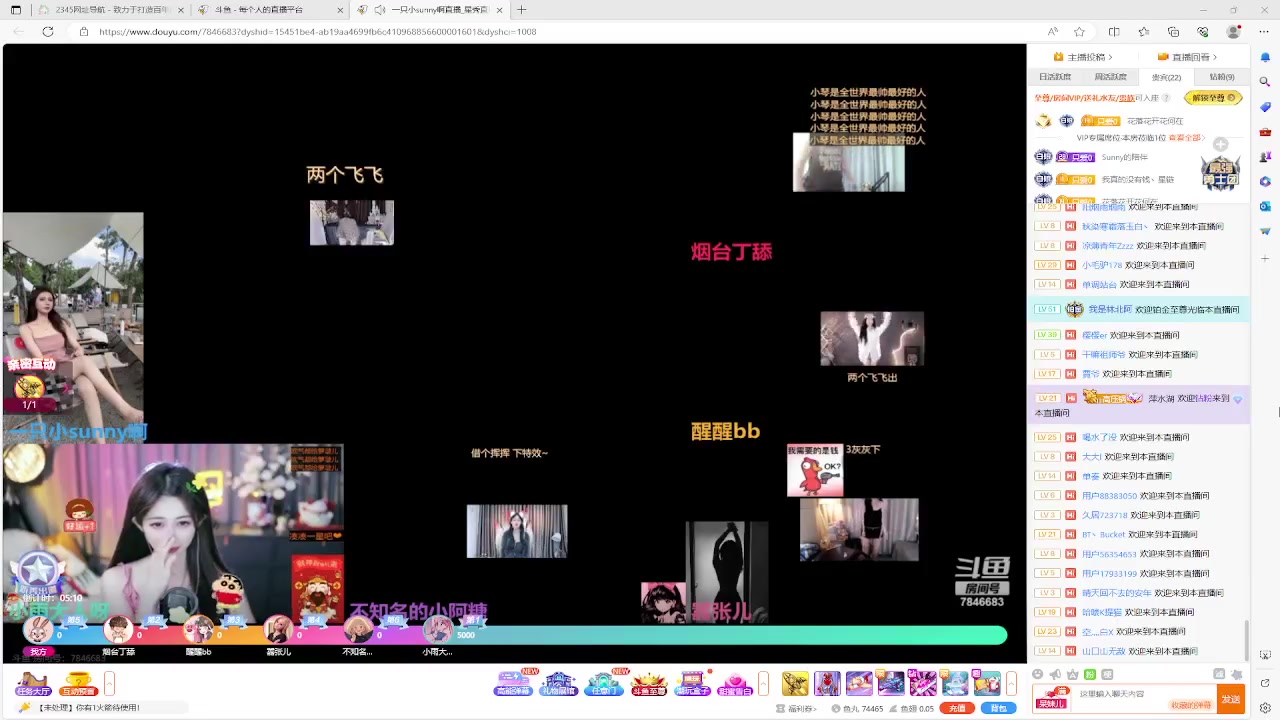
Task: Open the 福利券 coupon link
Action: 797,708
